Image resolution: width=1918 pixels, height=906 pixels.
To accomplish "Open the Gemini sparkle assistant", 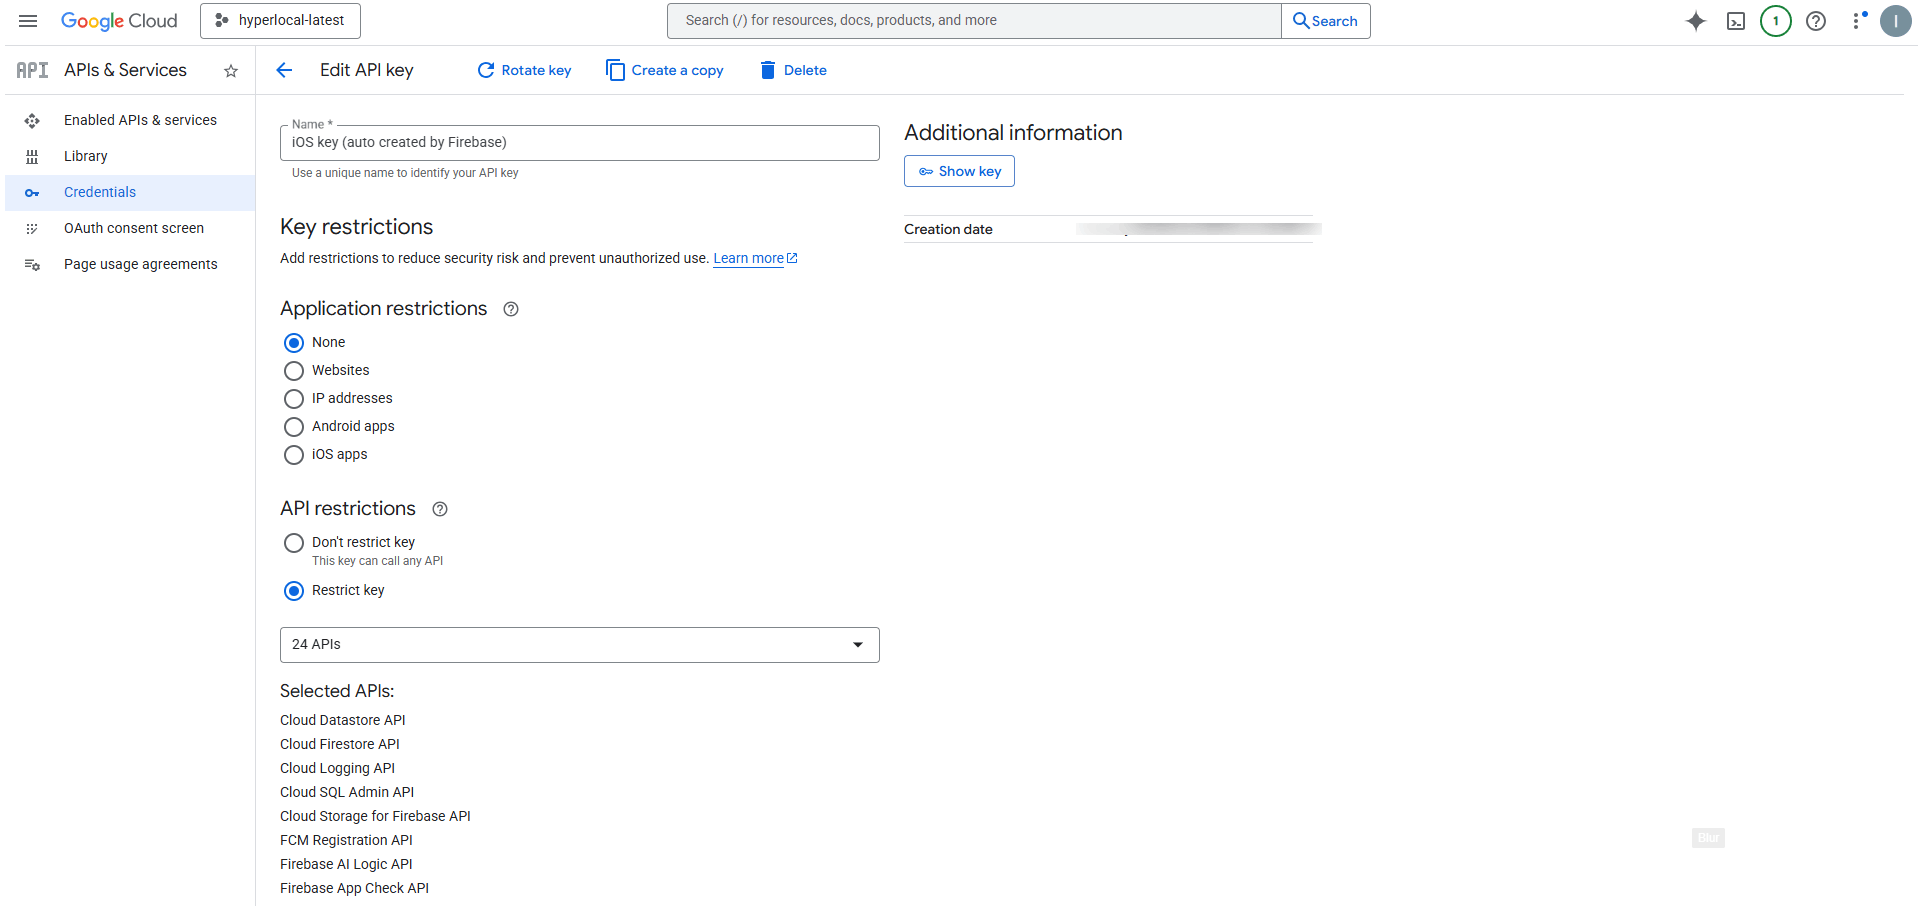I will pyautogui.click(x=1696, y=21).
